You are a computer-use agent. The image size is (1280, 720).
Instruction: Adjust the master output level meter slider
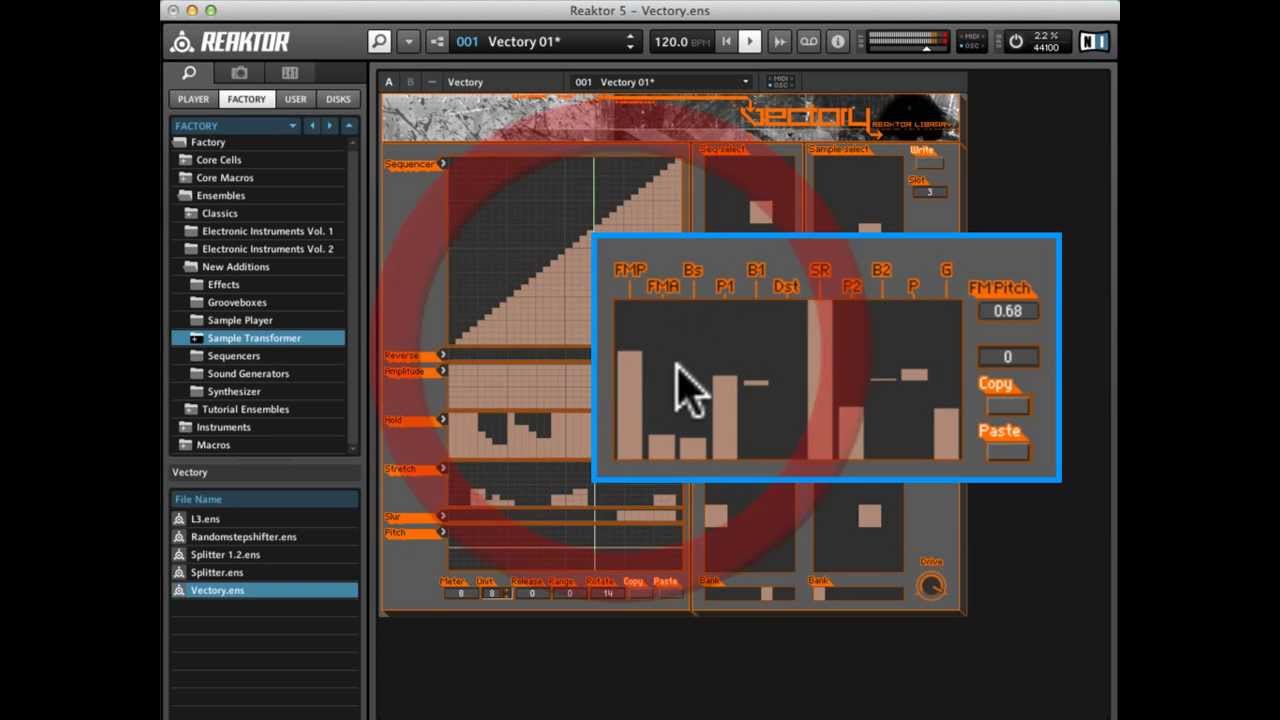(x=907, y=42)
